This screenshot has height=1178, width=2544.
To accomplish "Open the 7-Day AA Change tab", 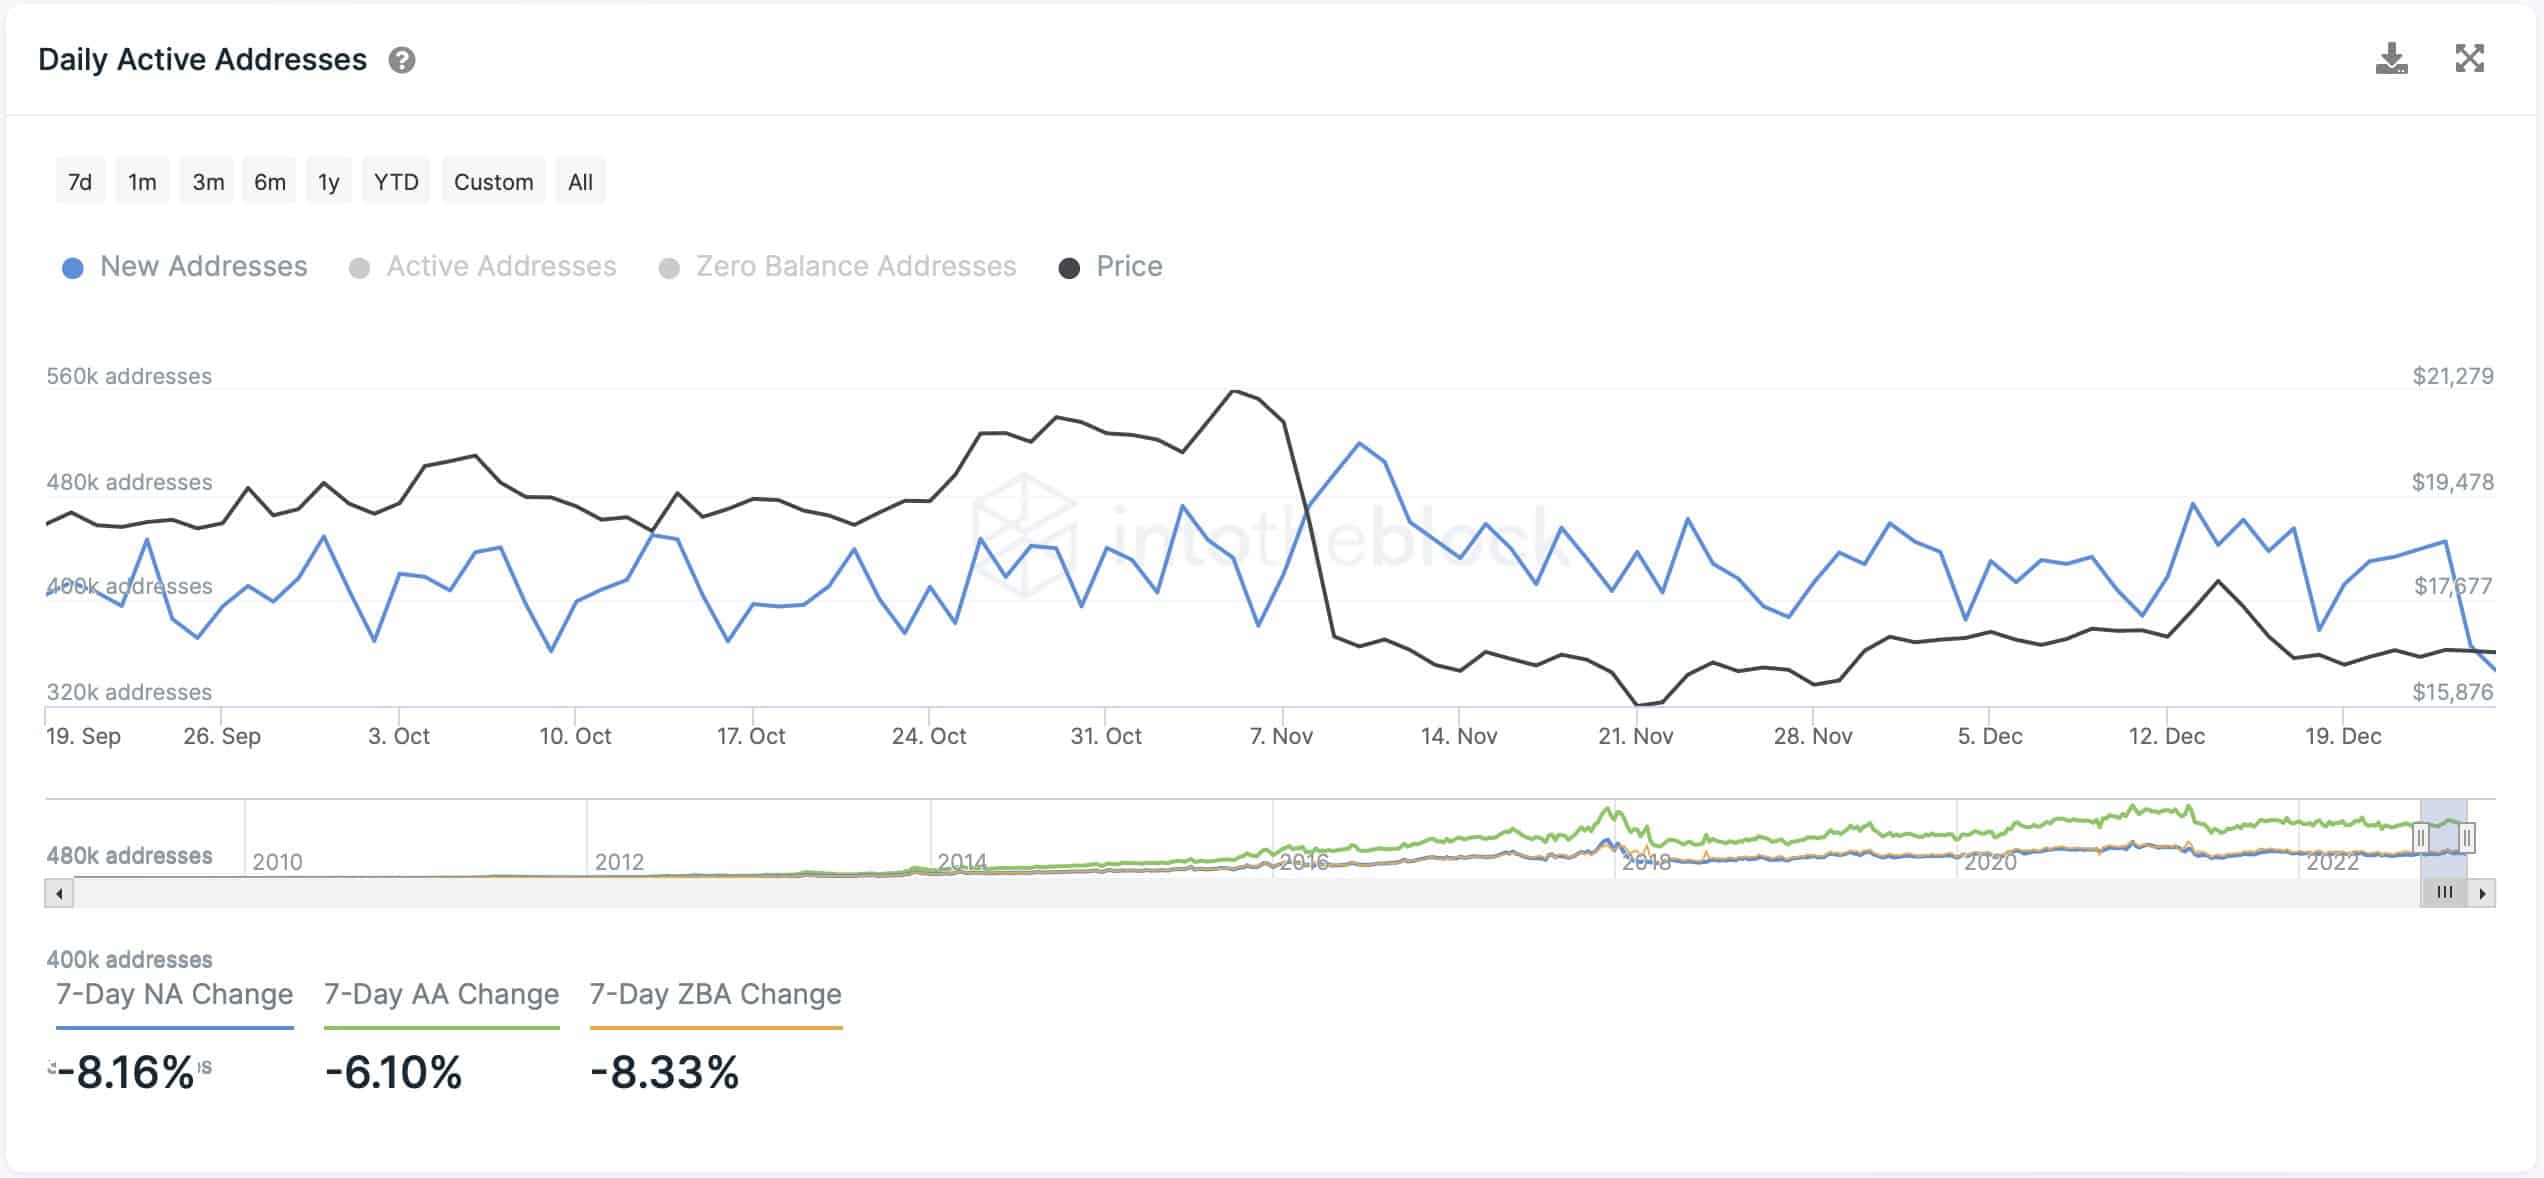I will click(441, 995).
